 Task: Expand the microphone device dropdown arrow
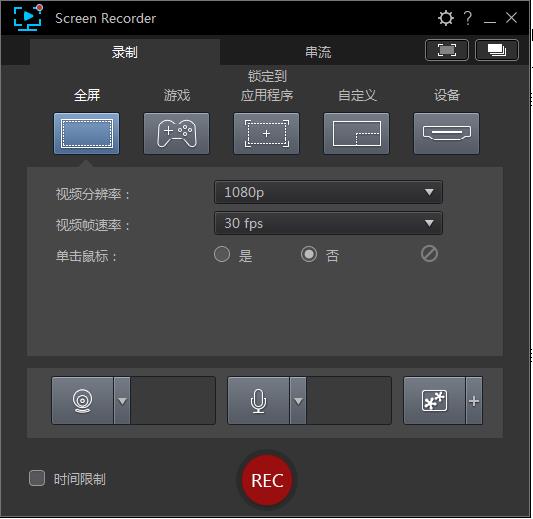tap(298, 401)
